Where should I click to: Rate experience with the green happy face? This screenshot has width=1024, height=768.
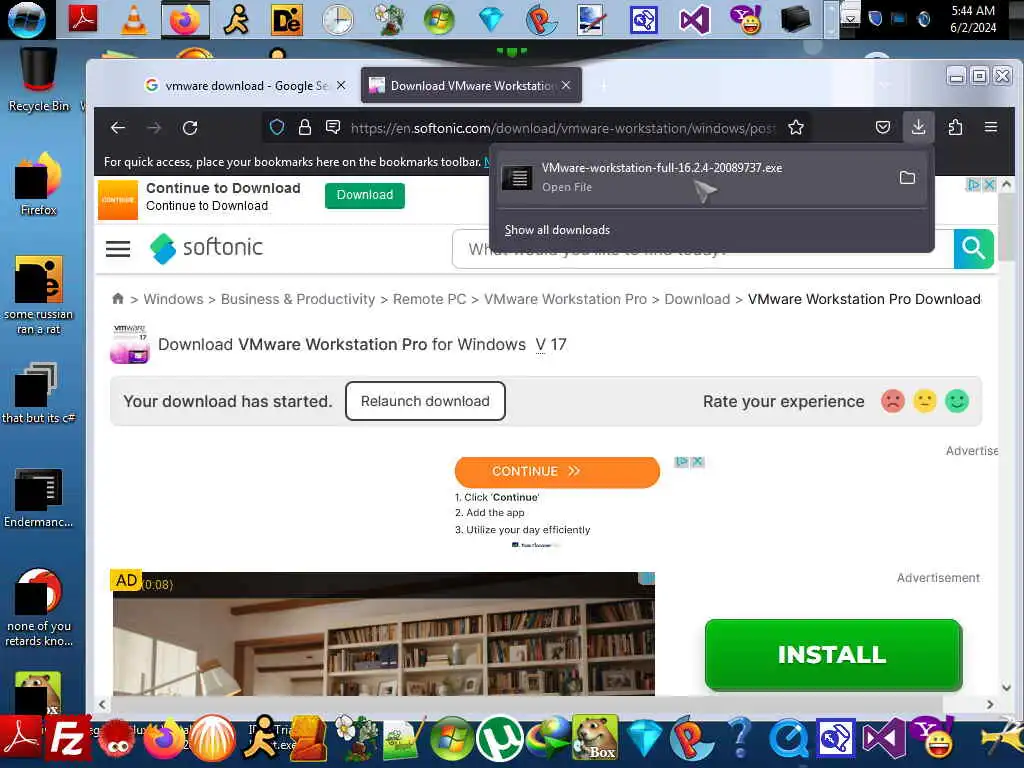point(957,401)
